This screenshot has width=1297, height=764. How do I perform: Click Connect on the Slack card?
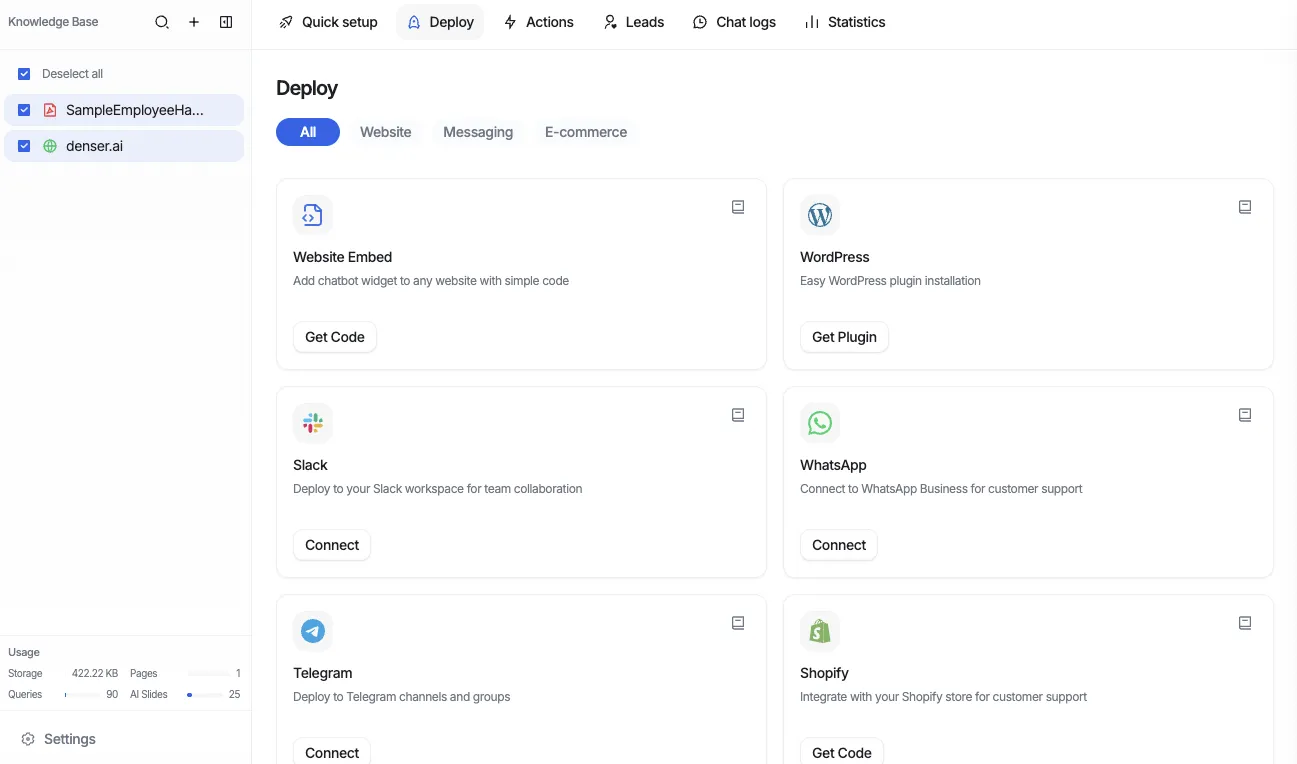(x=331, y=545)
